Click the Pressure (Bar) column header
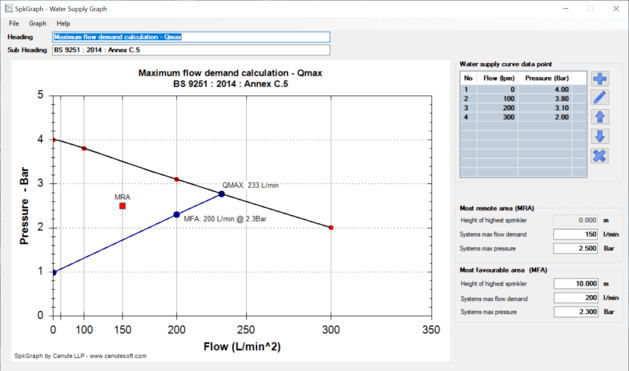The height and width of the screenshot is (371, 629). (544, 78)
